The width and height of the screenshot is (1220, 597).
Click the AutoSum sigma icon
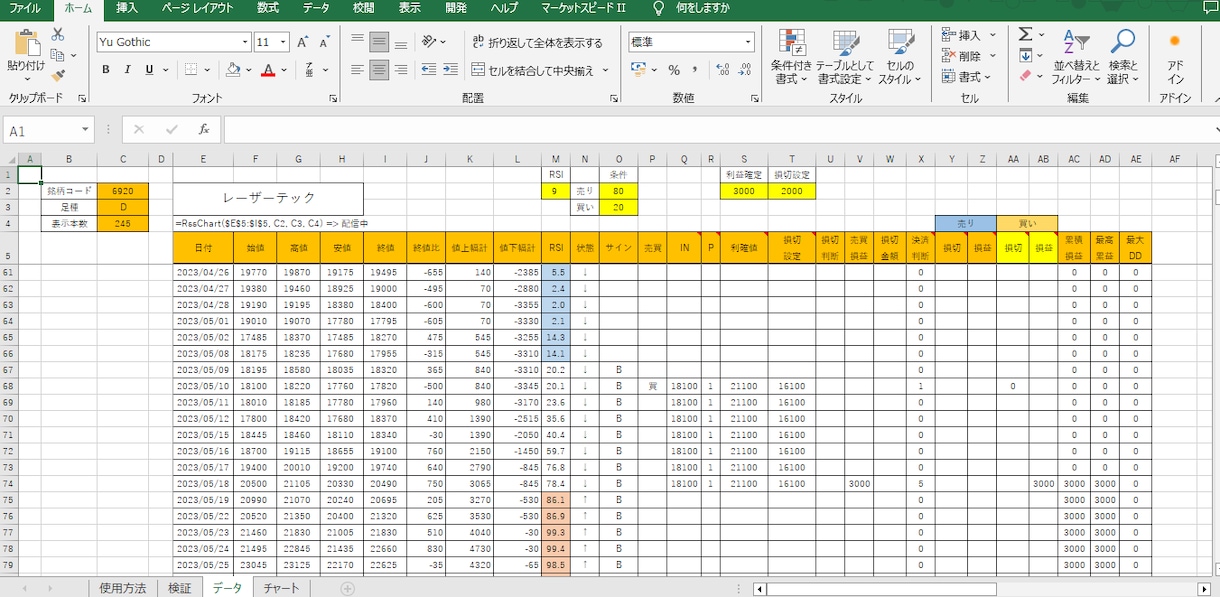(x=1025, y=34)
